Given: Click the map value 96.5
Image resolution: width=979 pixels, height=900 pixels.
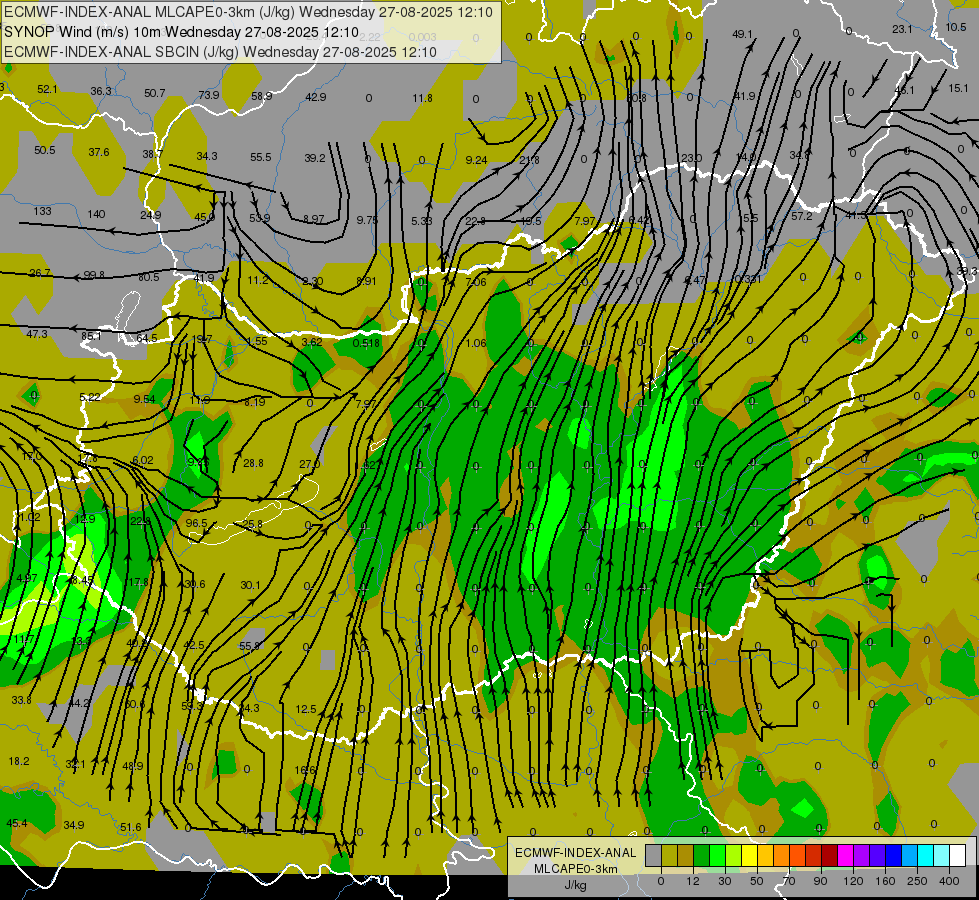Looking at the screenshot, I should pyautogui.click(x=196, y=523).
